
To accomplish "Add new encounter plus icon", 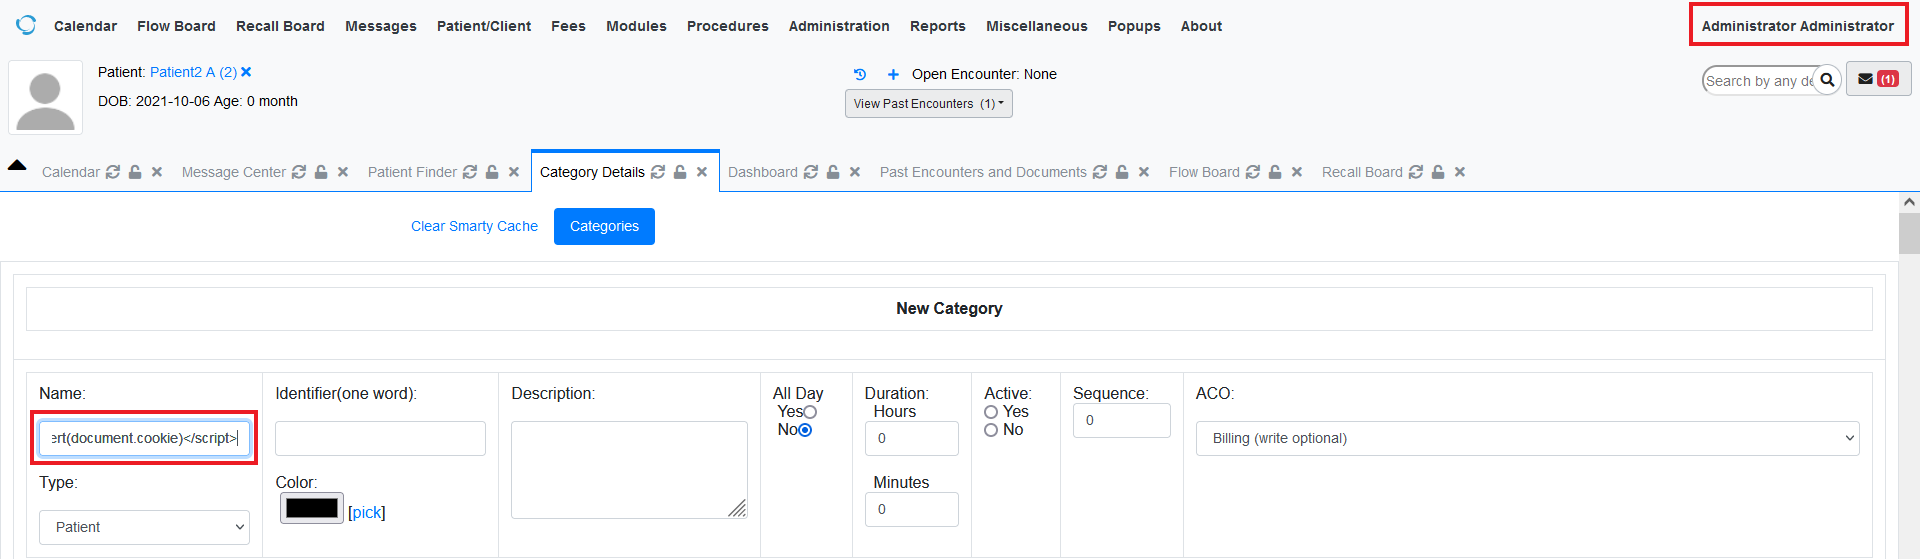I will point(893,74).
